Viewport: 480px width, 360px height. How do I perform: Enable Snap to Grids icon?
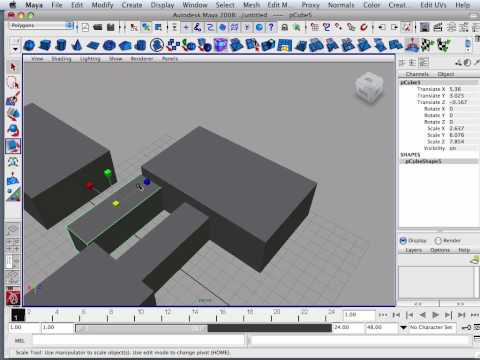click(x=314, y=27)
